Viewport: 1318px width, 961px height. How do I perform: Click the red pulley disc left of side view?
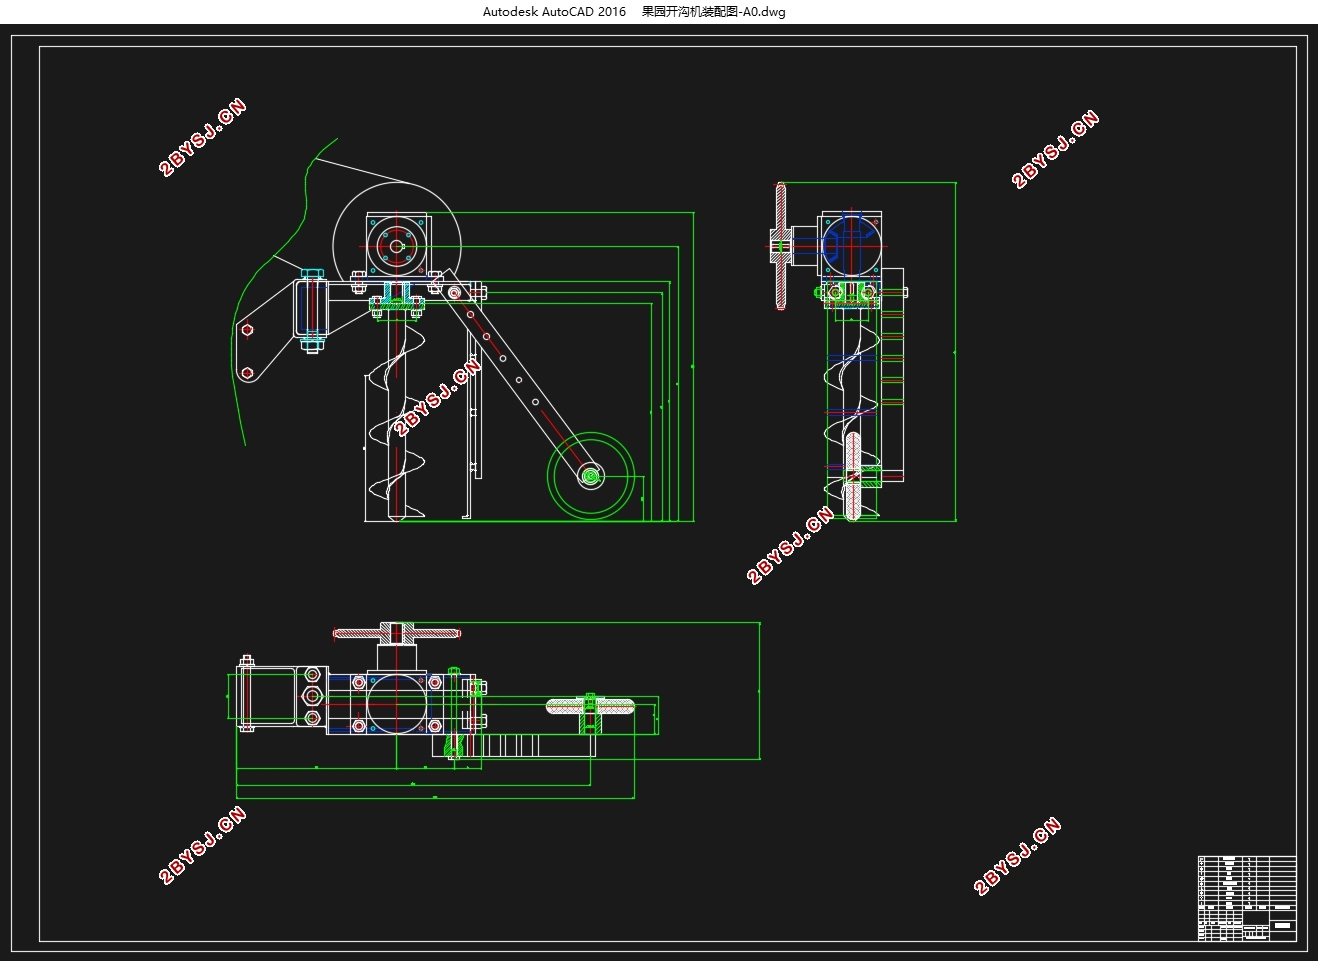780,246
